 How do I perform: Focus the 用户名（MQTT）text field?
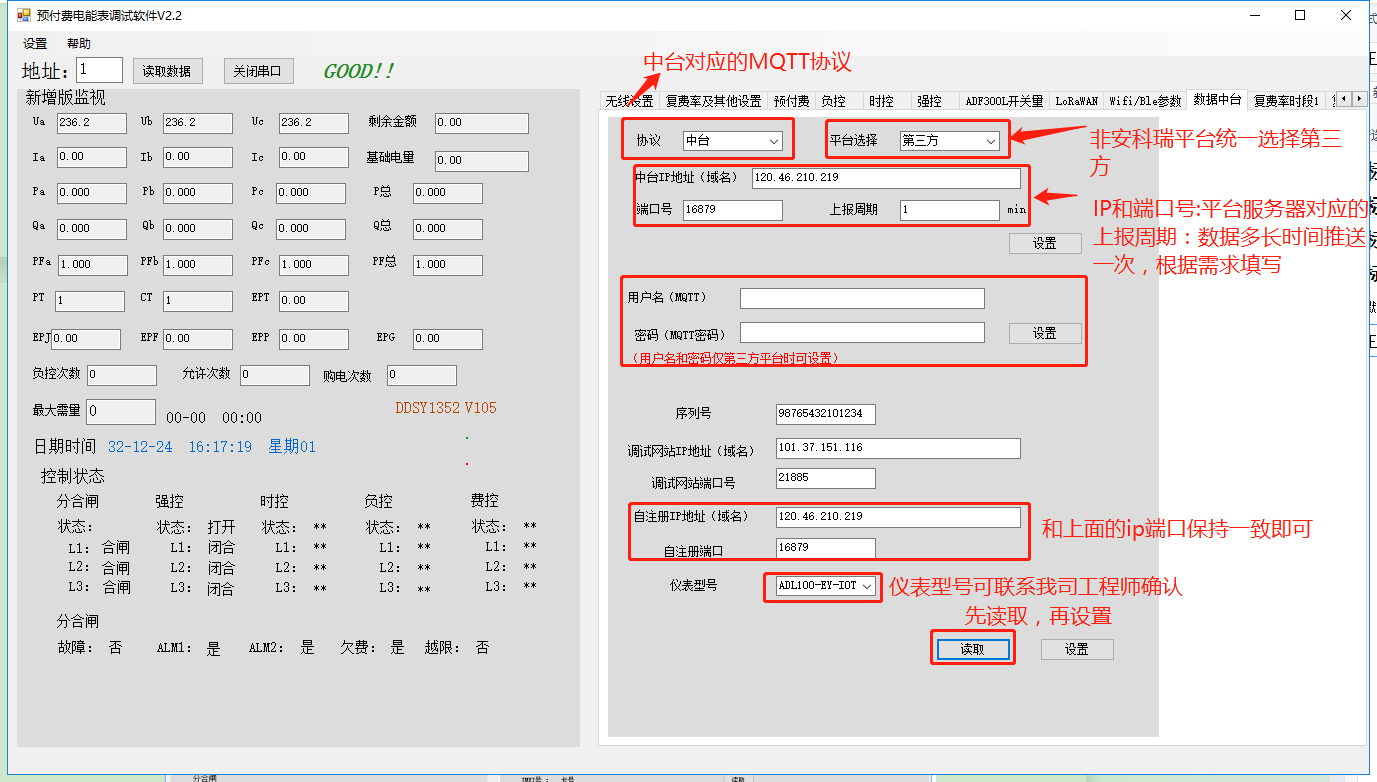coord(861,298)
